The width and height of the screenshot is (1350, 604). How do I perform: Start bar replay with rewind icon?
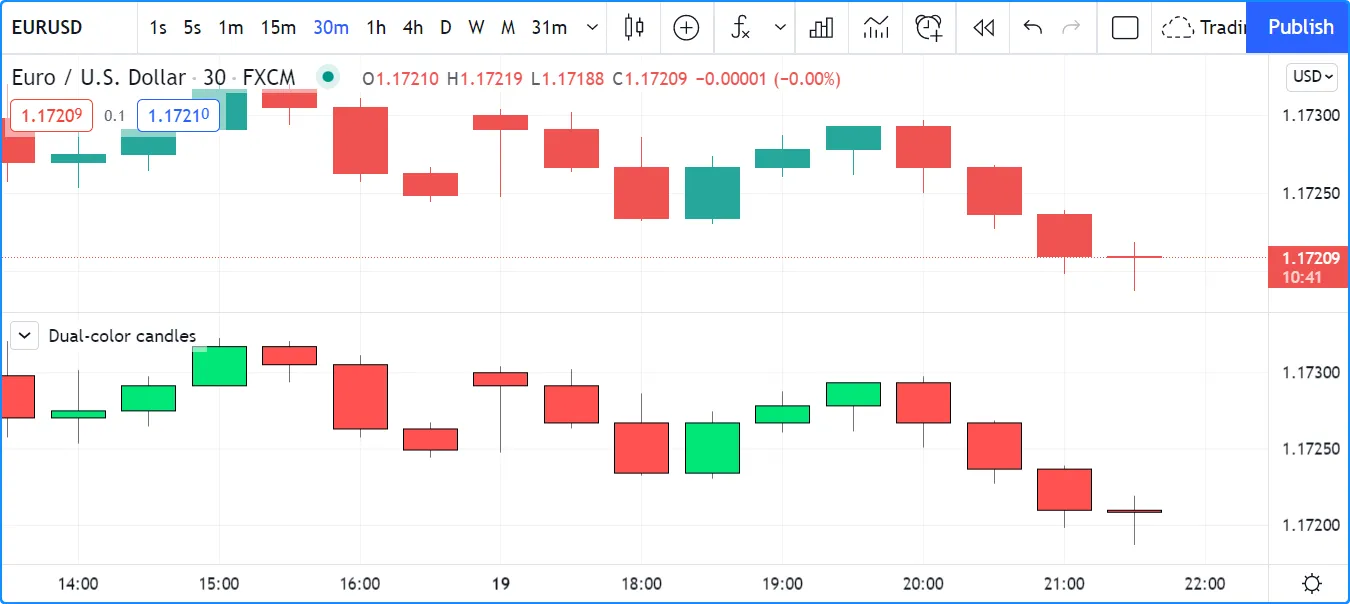pyautogui.click(x=984, y=27)
